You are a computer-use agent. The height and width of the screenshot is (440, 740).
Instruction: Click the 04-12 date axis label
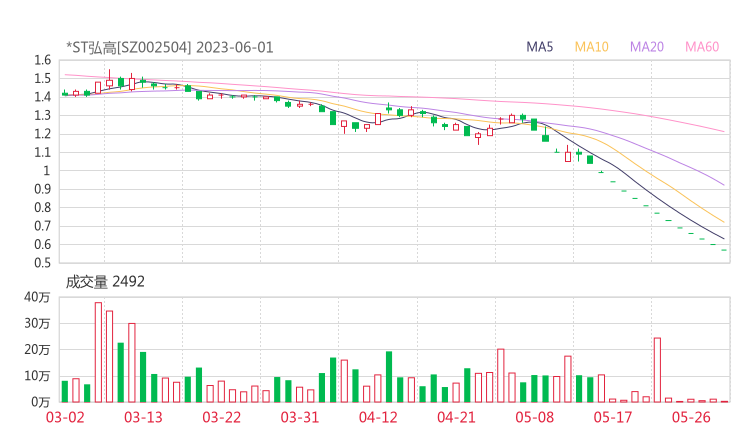[x=378, y=417]
